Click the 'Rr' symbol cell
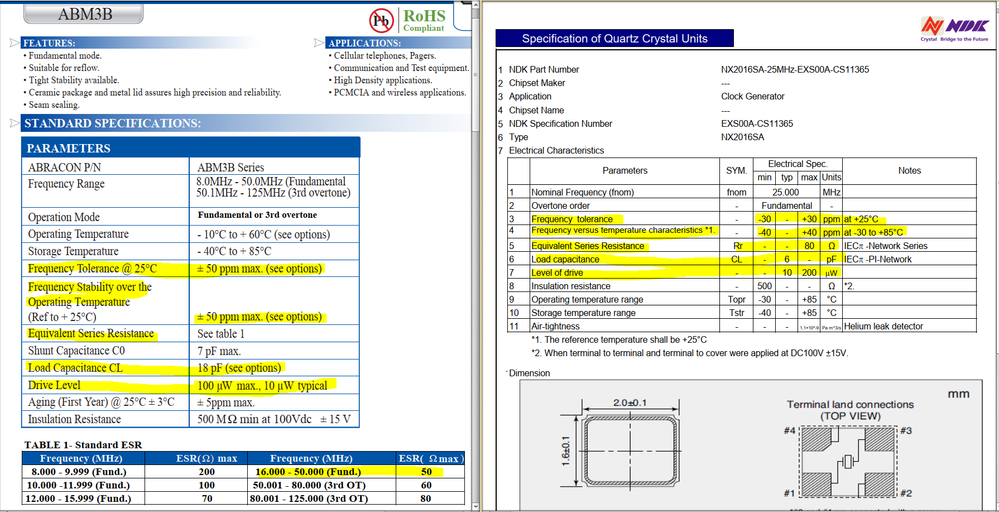 point(737,246)
